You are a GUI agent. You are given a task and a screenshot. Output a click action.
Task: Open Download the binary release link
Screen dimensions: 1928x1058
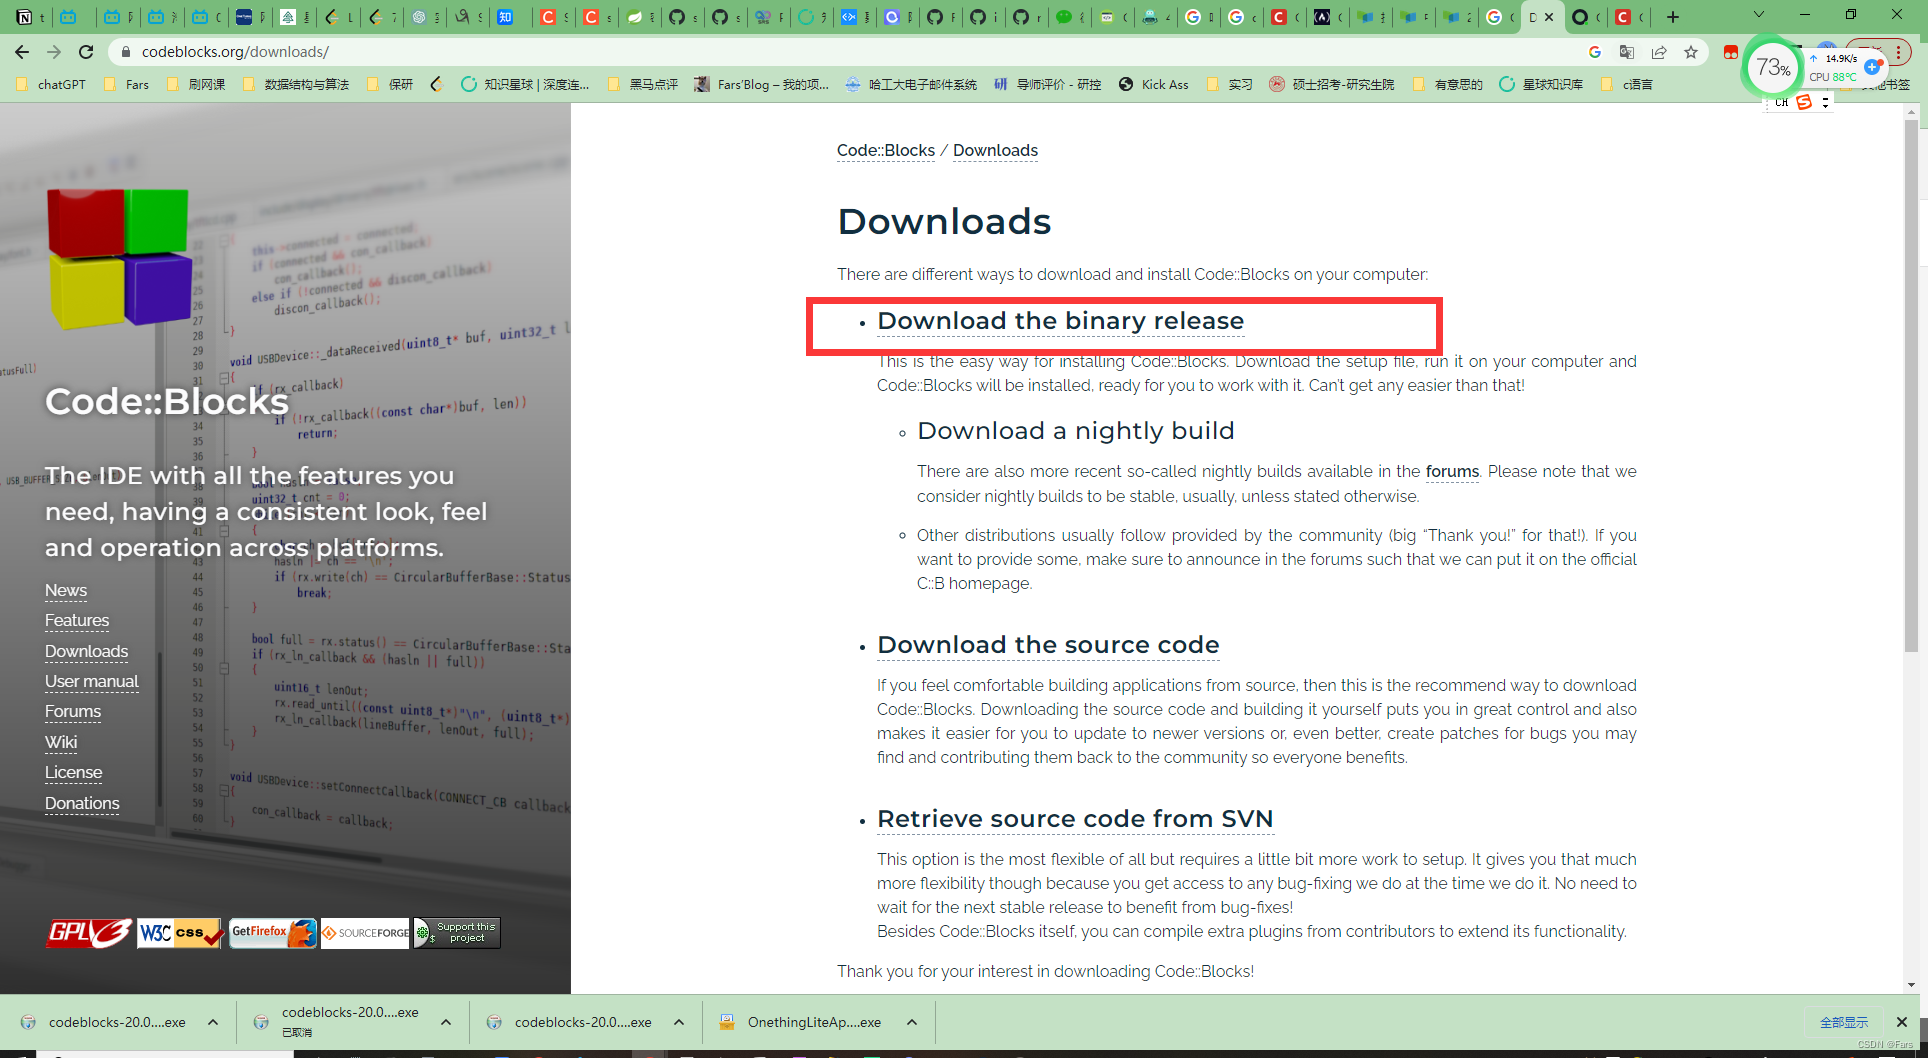click(1060, 321)
